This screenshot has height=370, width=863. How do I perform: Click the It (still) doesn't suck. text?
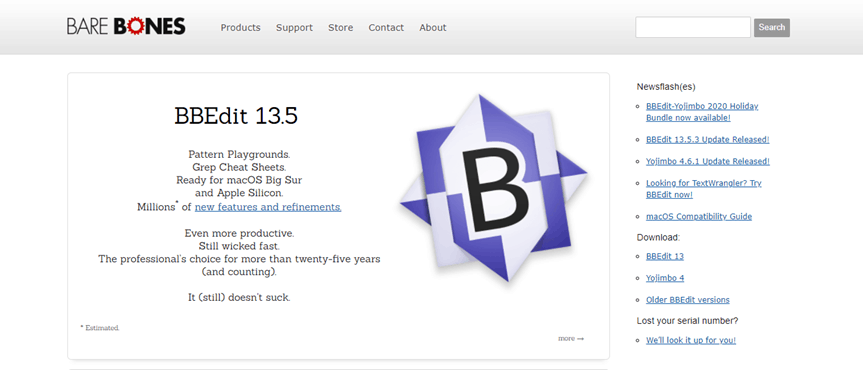pyautogui.click(x=239, y=297)
